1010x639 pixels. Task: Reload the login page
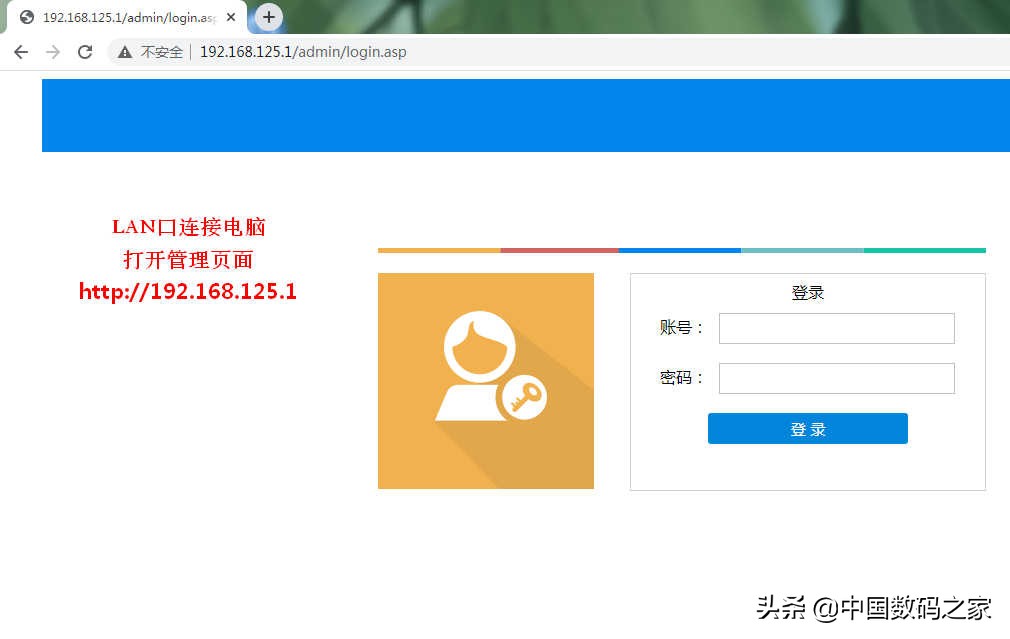click(x=85, y=51)
